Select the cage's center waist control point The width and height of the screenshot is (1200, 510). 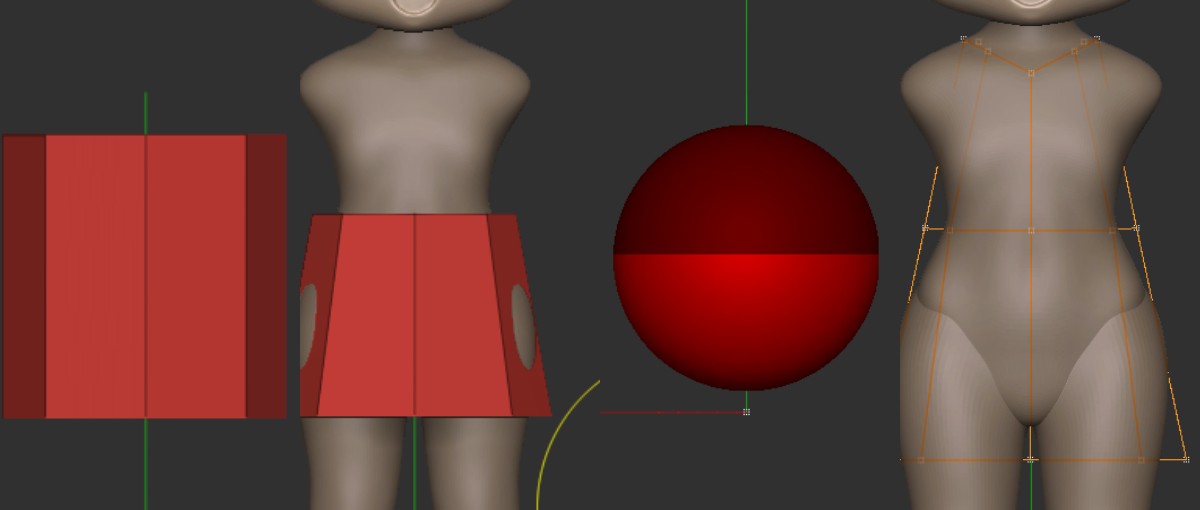coord(1031,230)
